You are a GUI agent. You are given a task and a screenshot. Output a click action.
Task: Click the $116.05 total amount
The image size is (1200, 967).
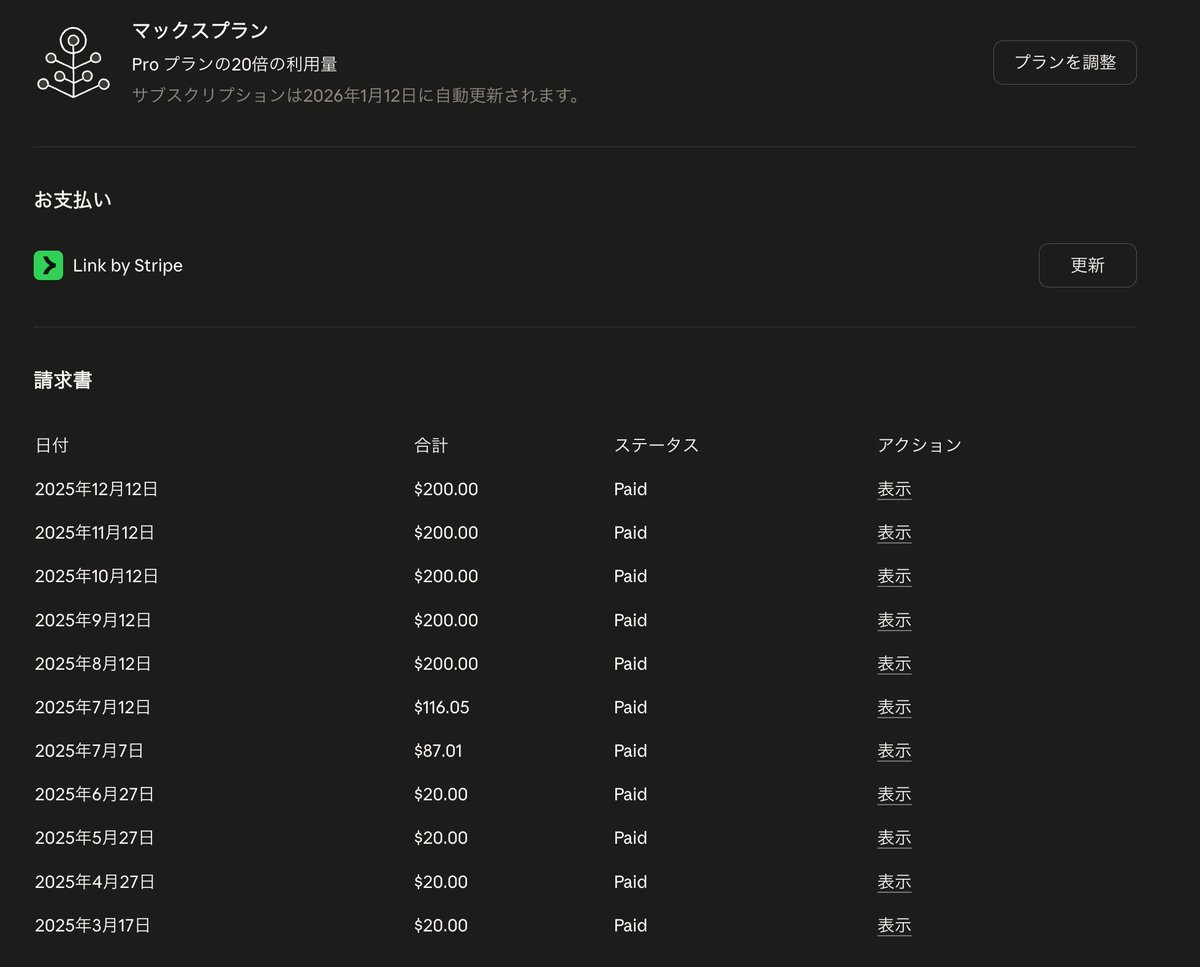[441, 708]
